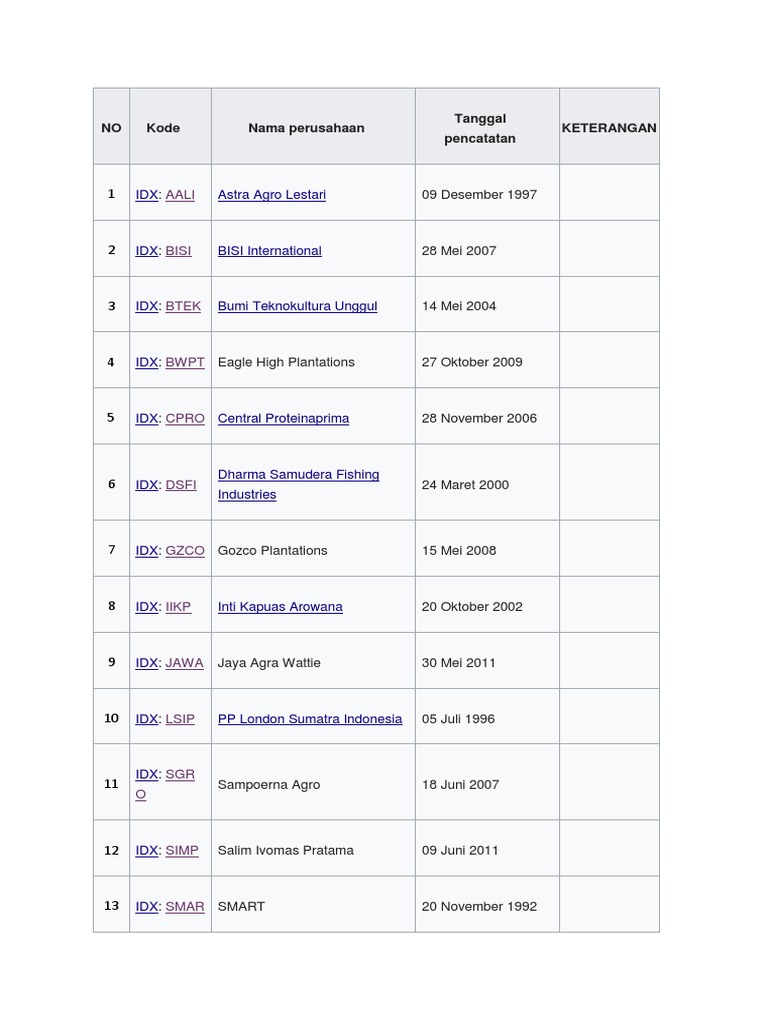Click the date 09 Juni 2011

click(x=460, y=851)
